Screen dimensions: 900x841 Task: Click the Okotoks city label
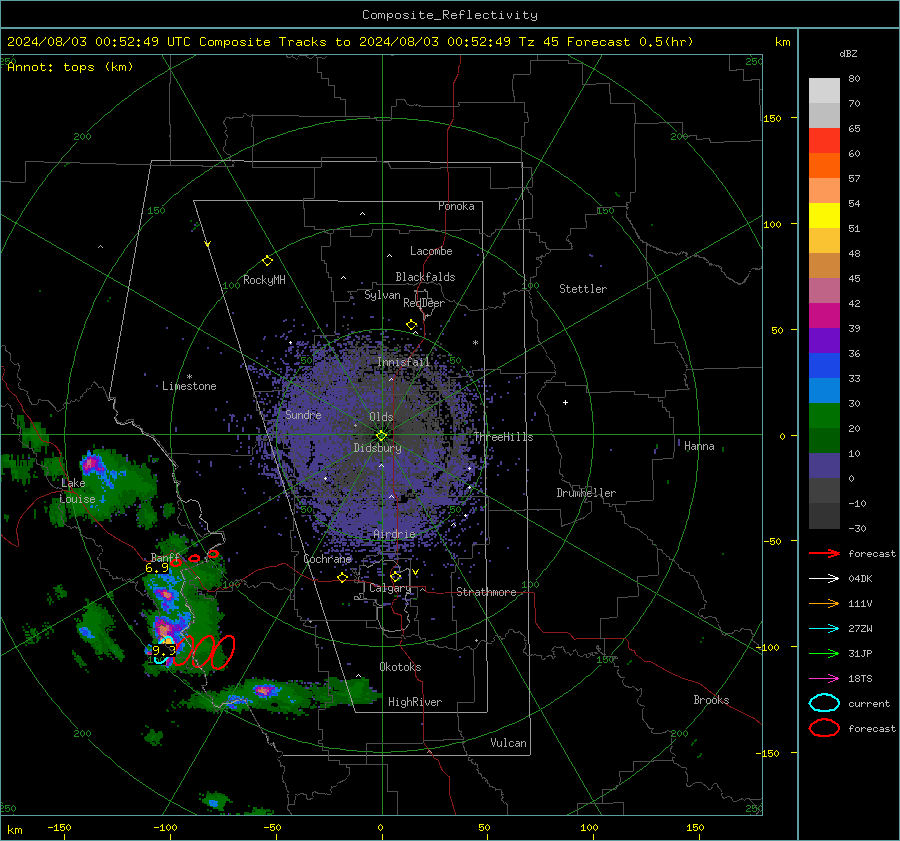[400, 667]
